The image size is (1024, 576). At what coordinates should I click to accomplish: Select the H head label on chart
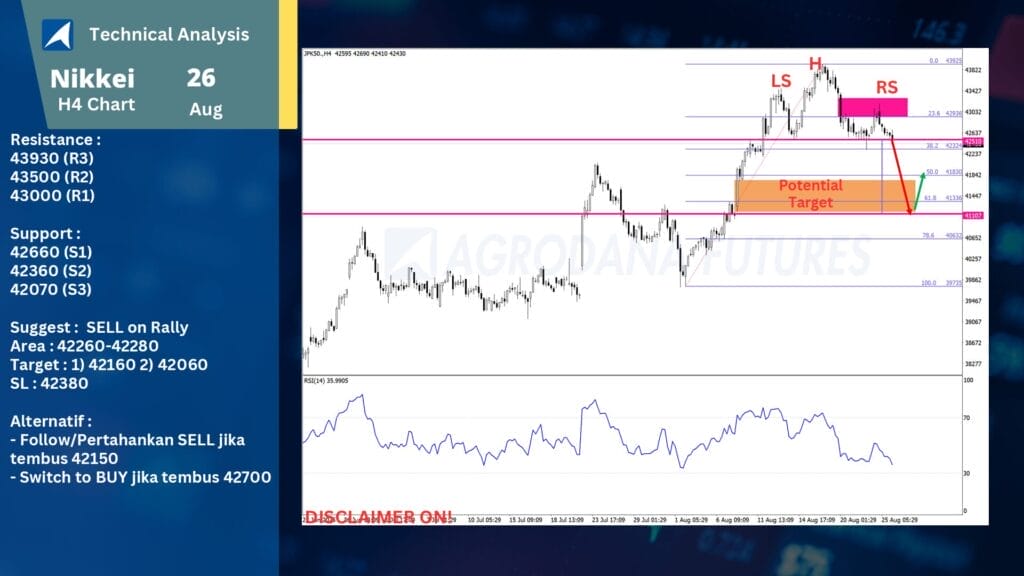pos(815,64)
